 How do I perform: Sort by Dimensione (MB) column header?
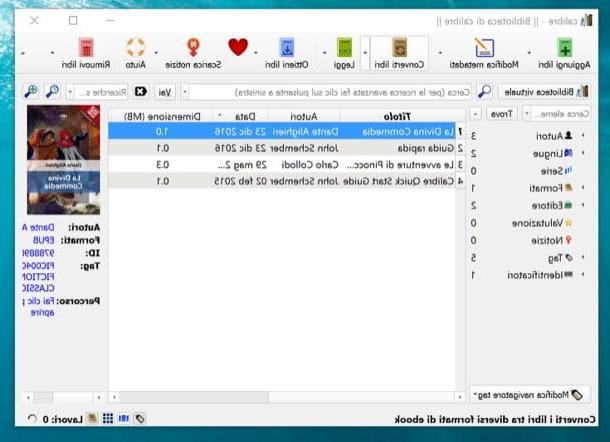click(162, 116)
